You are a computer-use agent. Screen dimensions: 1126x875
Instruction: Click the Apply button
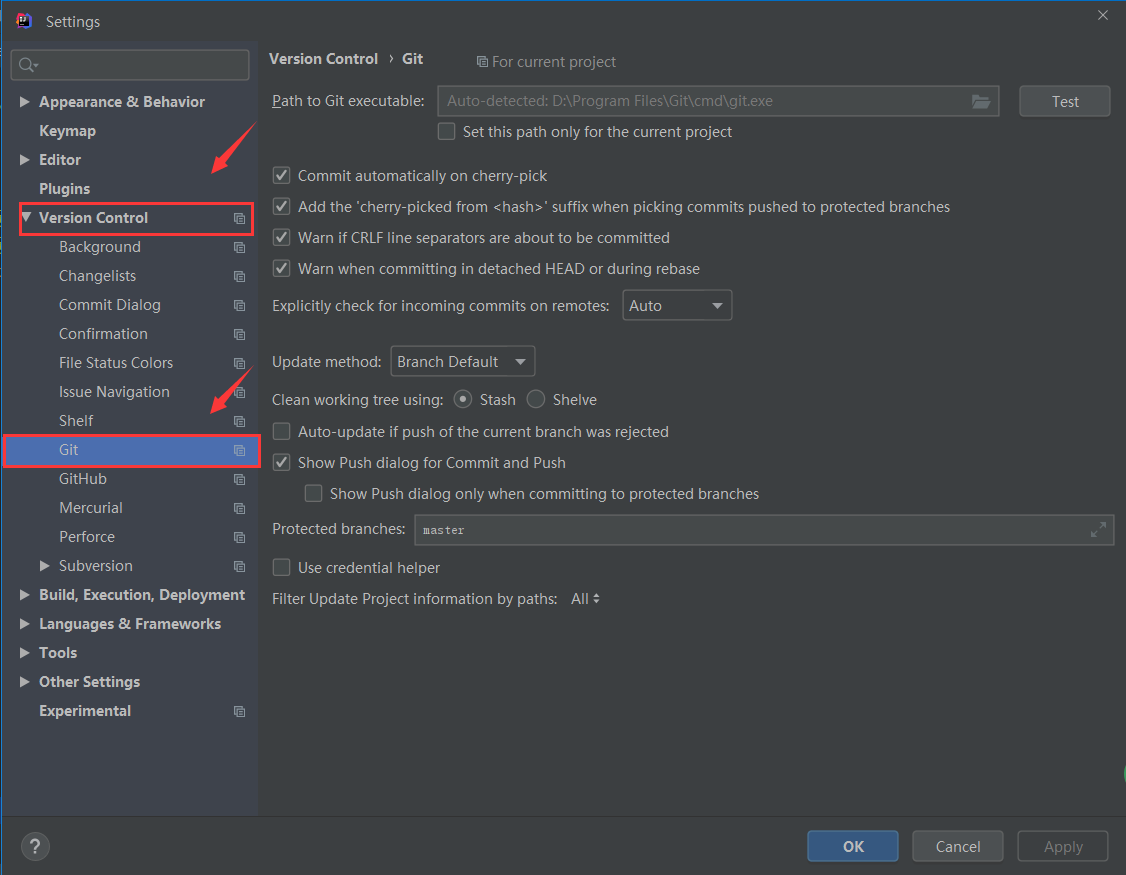coord(1063,846)
